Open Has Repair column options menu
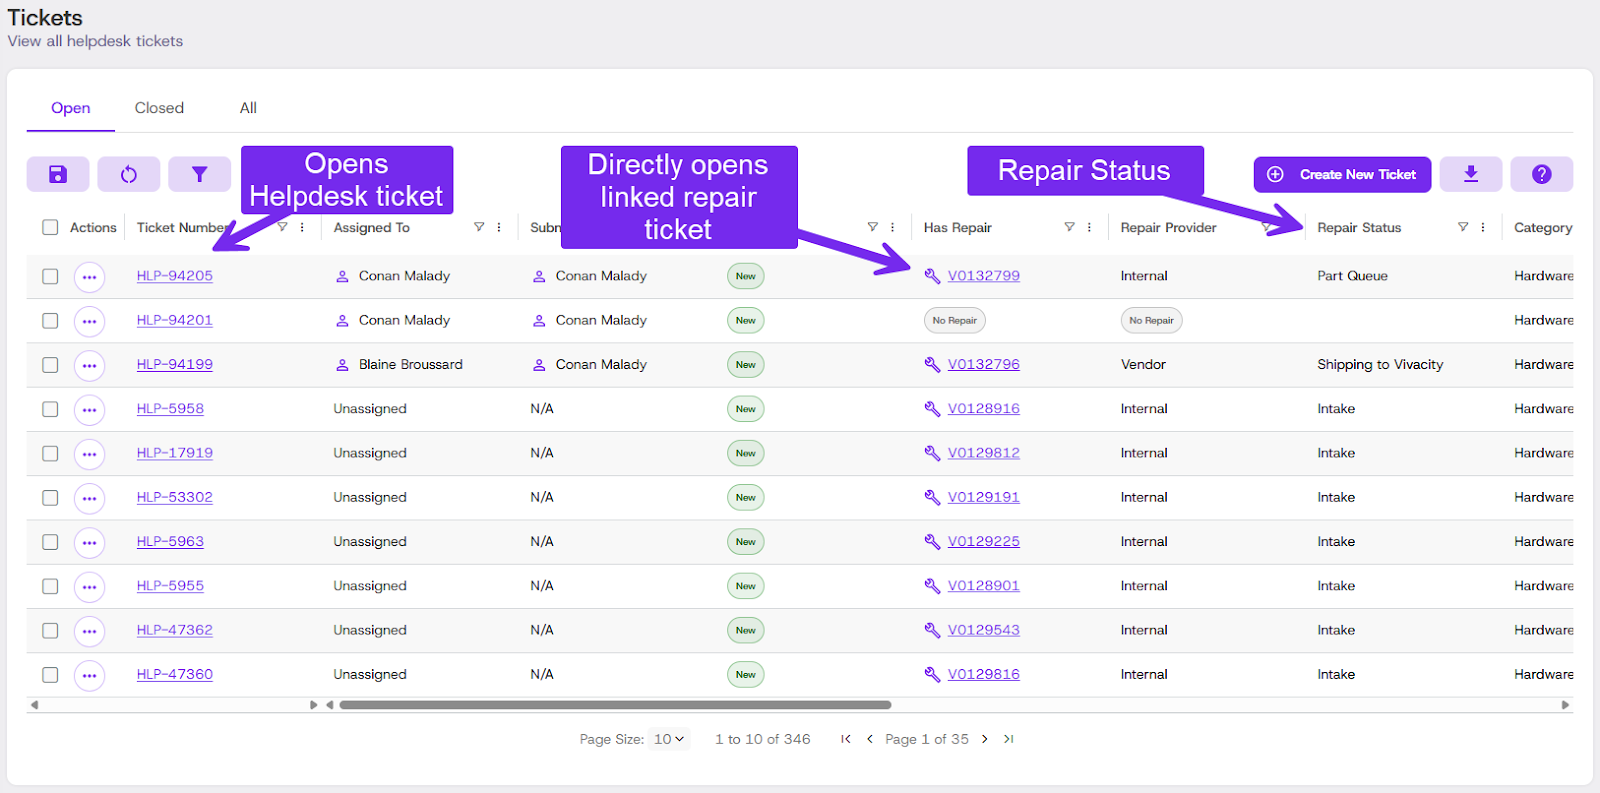Image resolution: width=1600 pixels, height=793 pixels. click(x=1089, y=227)
